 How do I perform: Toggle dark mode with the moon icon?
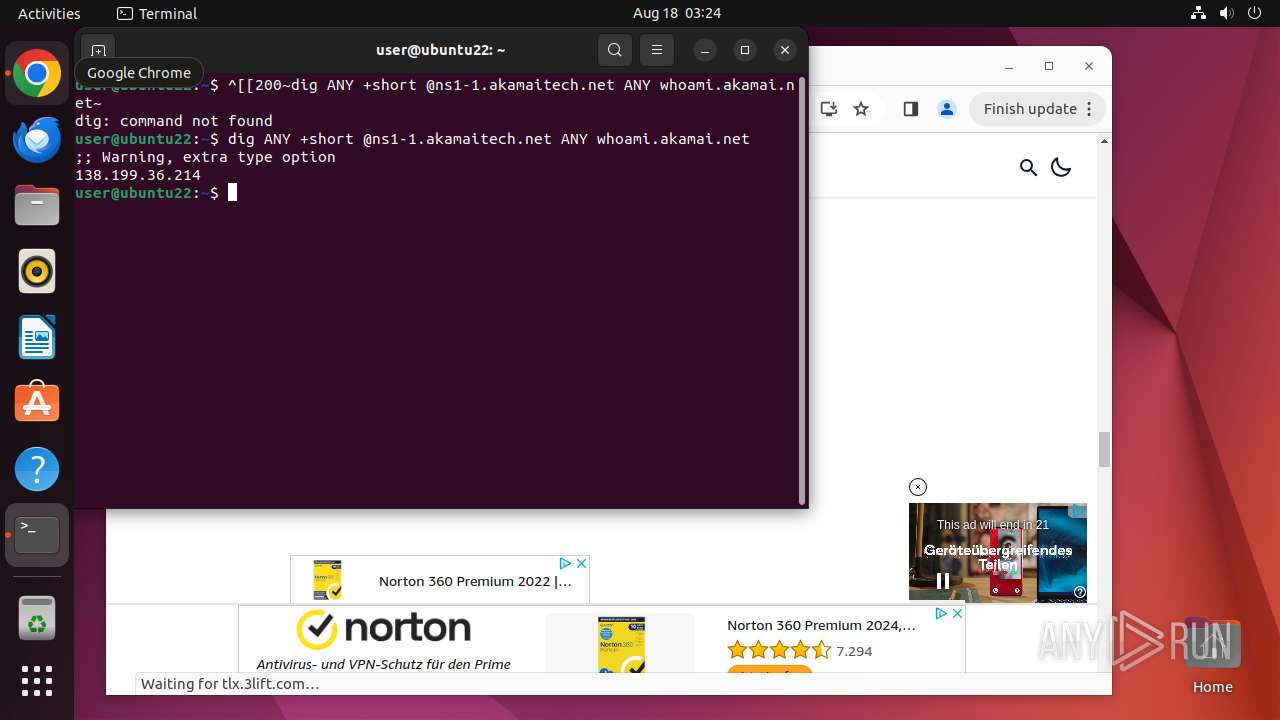[1061, 167]
